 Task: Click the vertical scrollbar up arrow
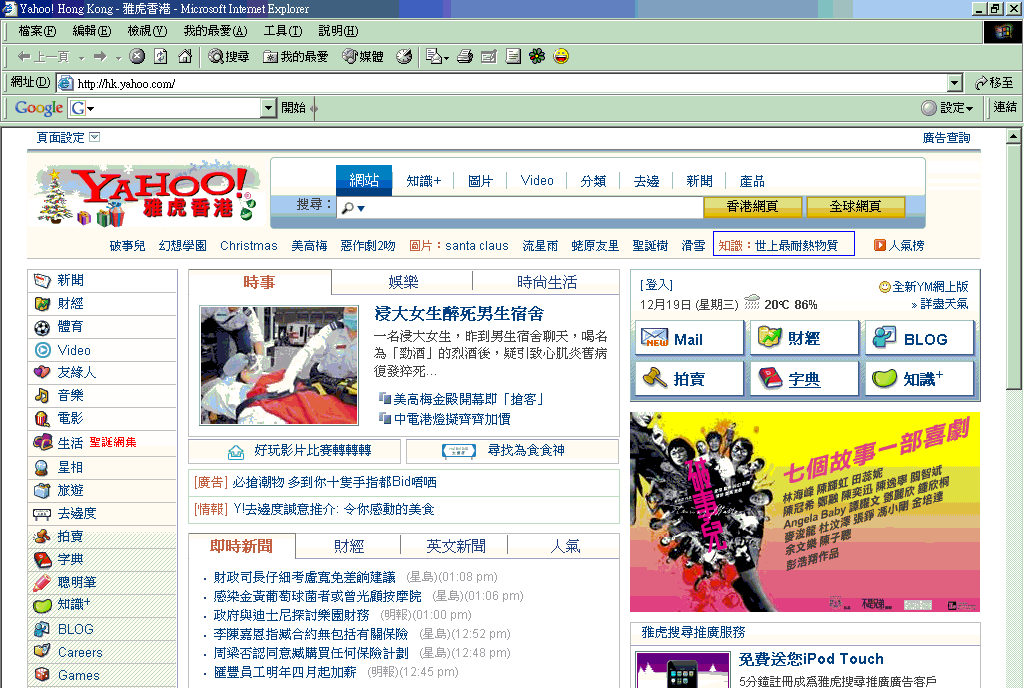(1013, 136)
